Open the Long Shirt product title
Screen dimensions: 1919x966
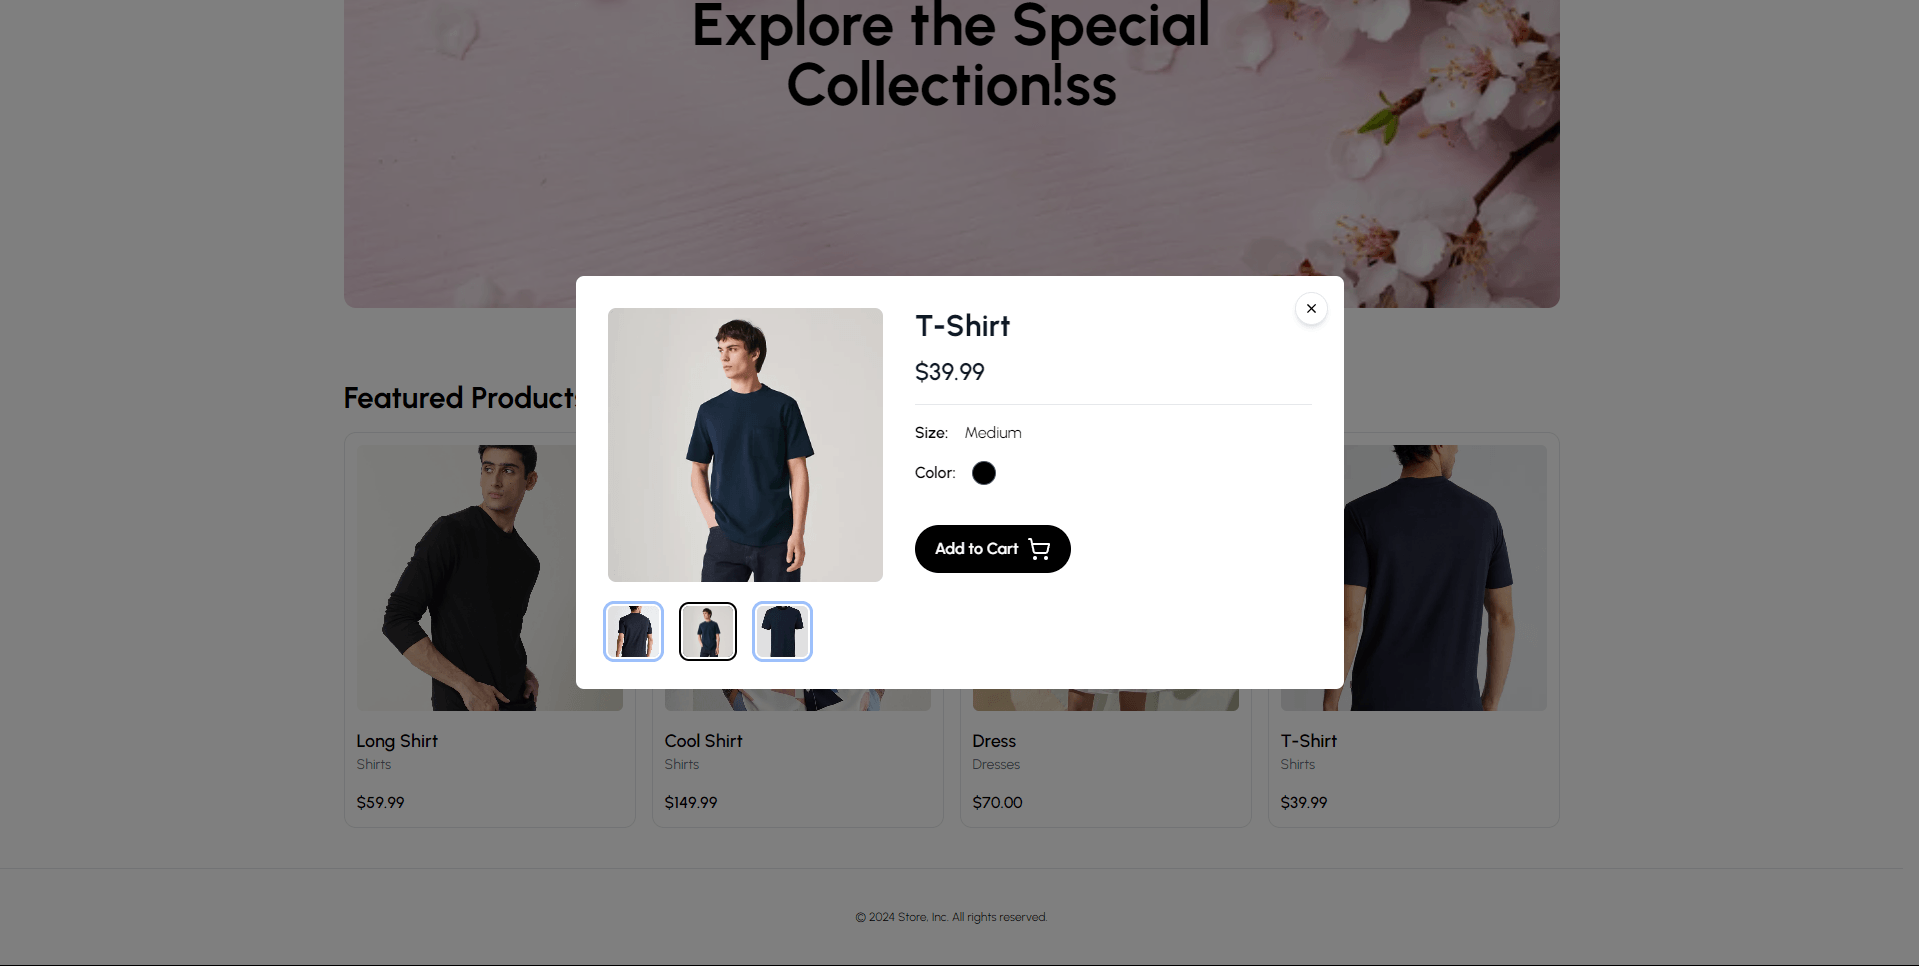click(x=397, y=741)
